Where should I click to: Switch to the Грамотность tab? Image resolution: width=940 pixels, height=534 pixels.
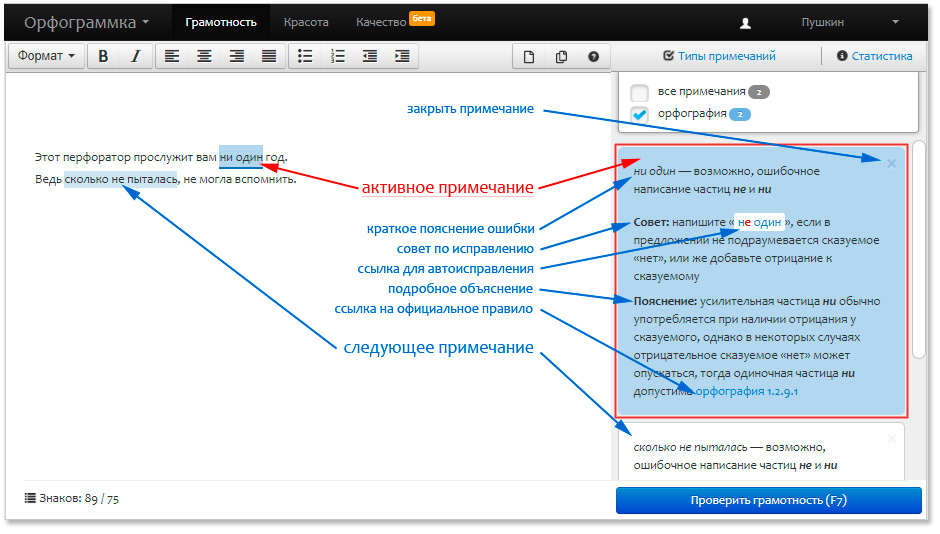click(x=221, y=22)
